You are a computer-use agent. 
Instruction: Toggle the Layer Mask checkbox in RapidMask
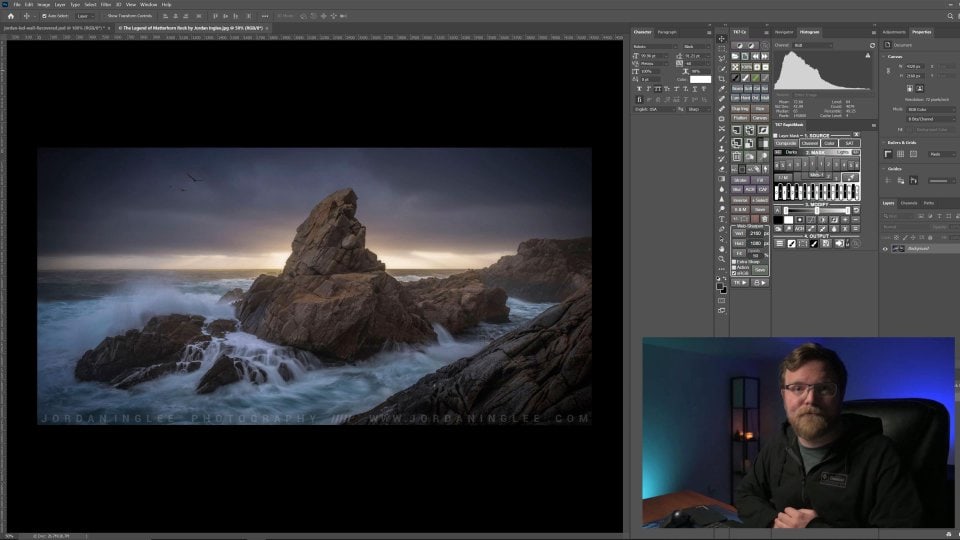point(776,135)
